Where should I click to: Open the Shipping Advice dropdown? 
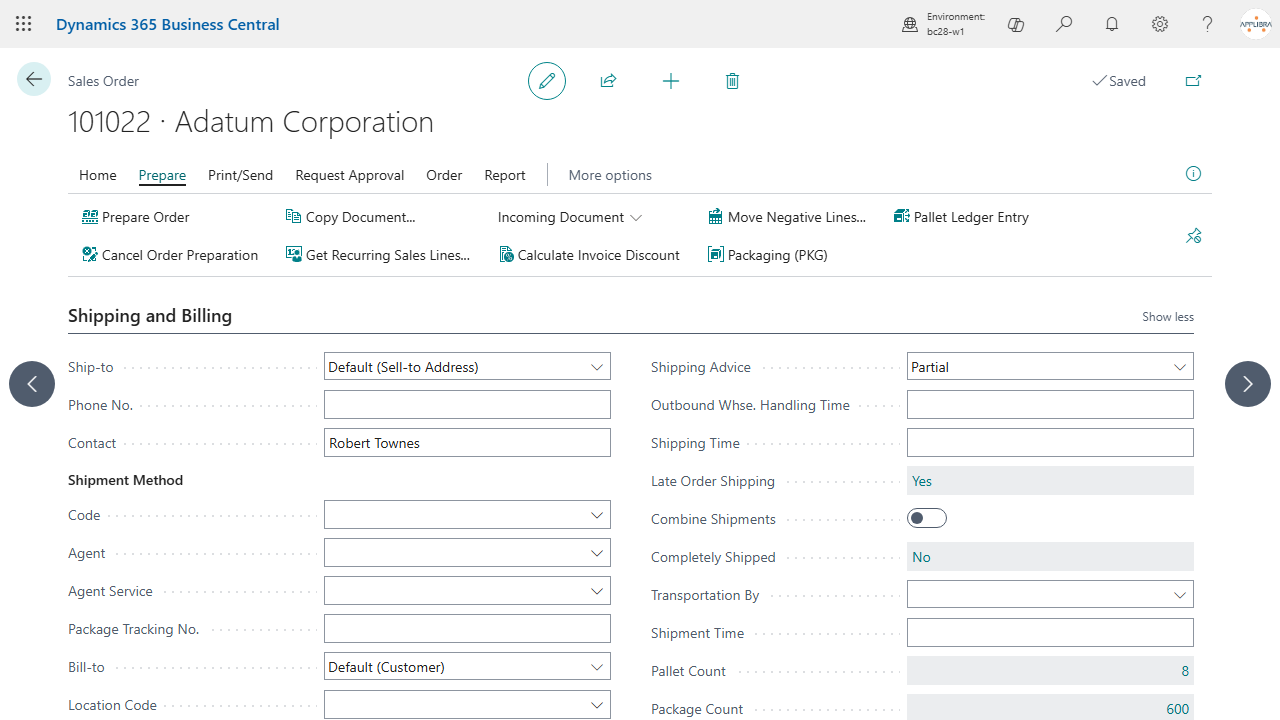point(1180,367)
